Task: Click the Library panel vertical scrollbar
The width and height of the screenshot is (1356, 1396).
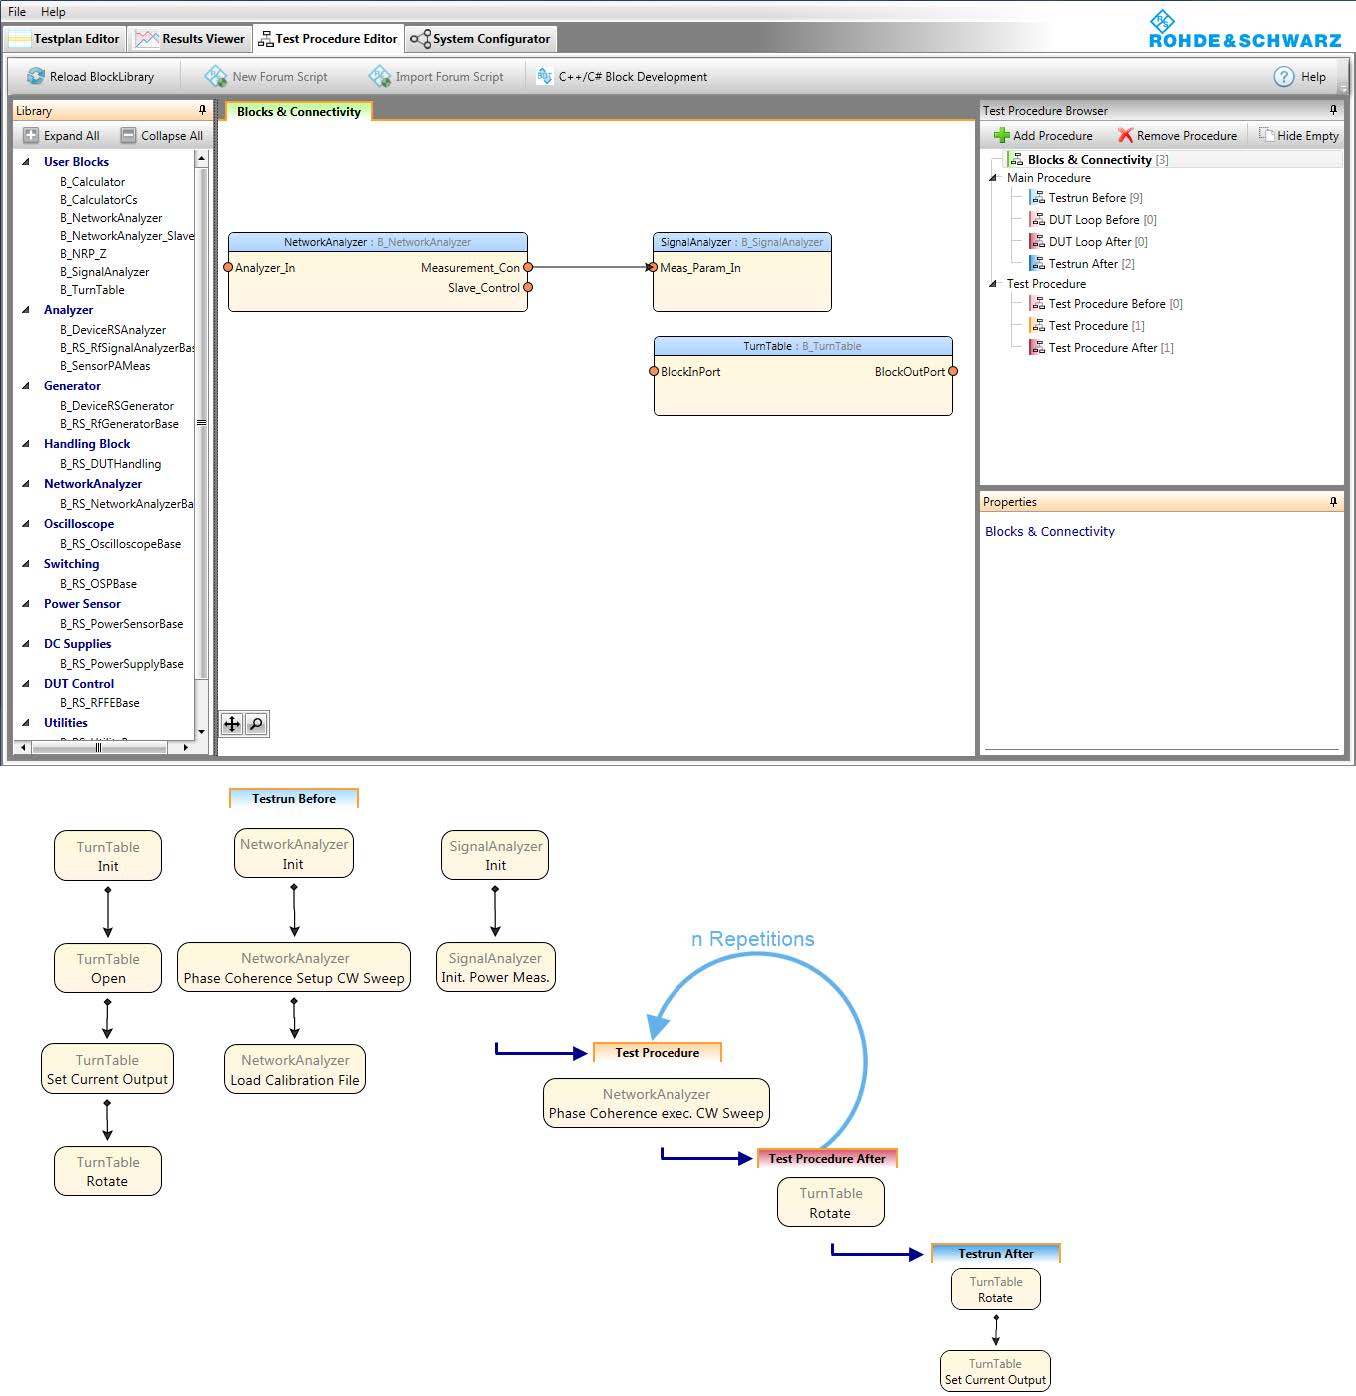Action: point(201,422)
